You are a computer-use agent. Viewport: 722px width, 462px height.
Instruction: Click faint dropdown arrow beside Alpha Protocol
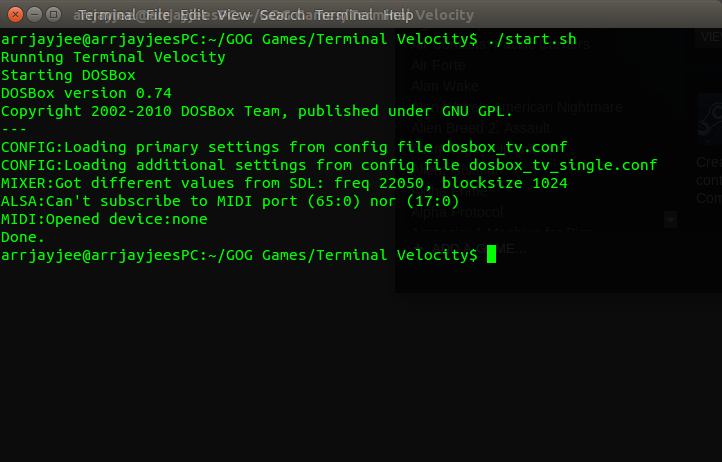click(670, 220)
